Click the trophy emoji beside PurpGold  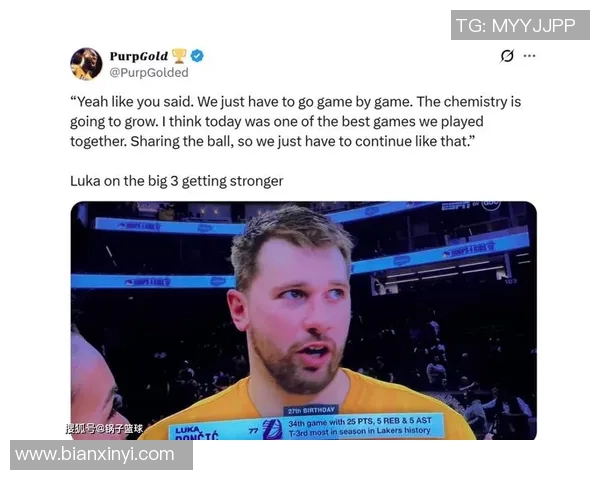pos(179,56)
